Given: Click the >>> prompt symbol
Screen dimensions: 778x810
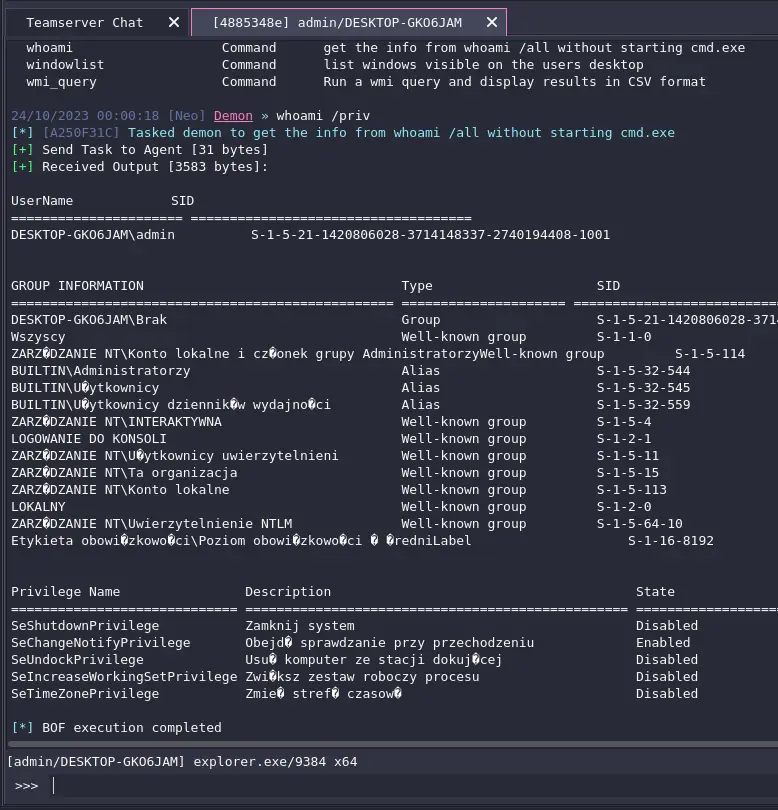Looking at the screenshot, I should [x=26, y=785].
